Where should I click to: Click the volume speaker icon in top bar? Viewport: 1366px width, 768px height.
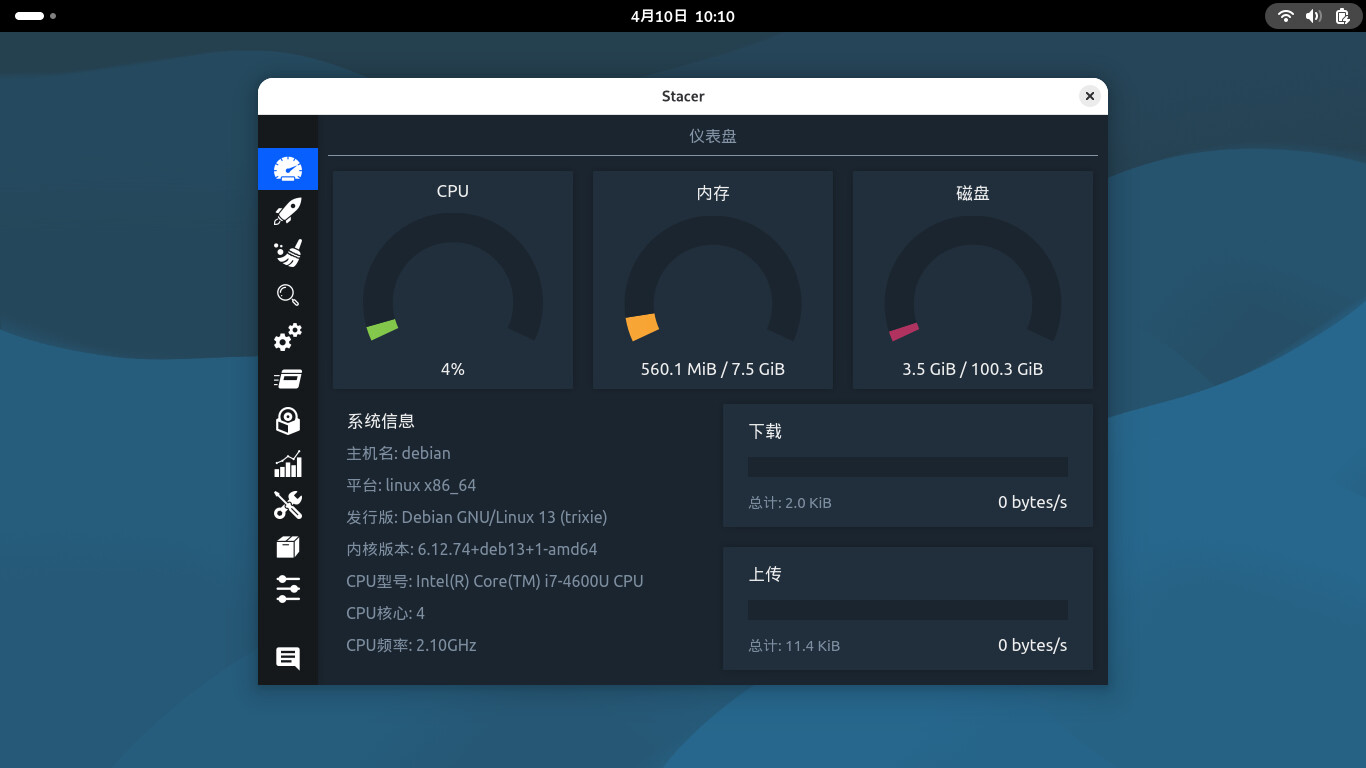[1313, 16]
